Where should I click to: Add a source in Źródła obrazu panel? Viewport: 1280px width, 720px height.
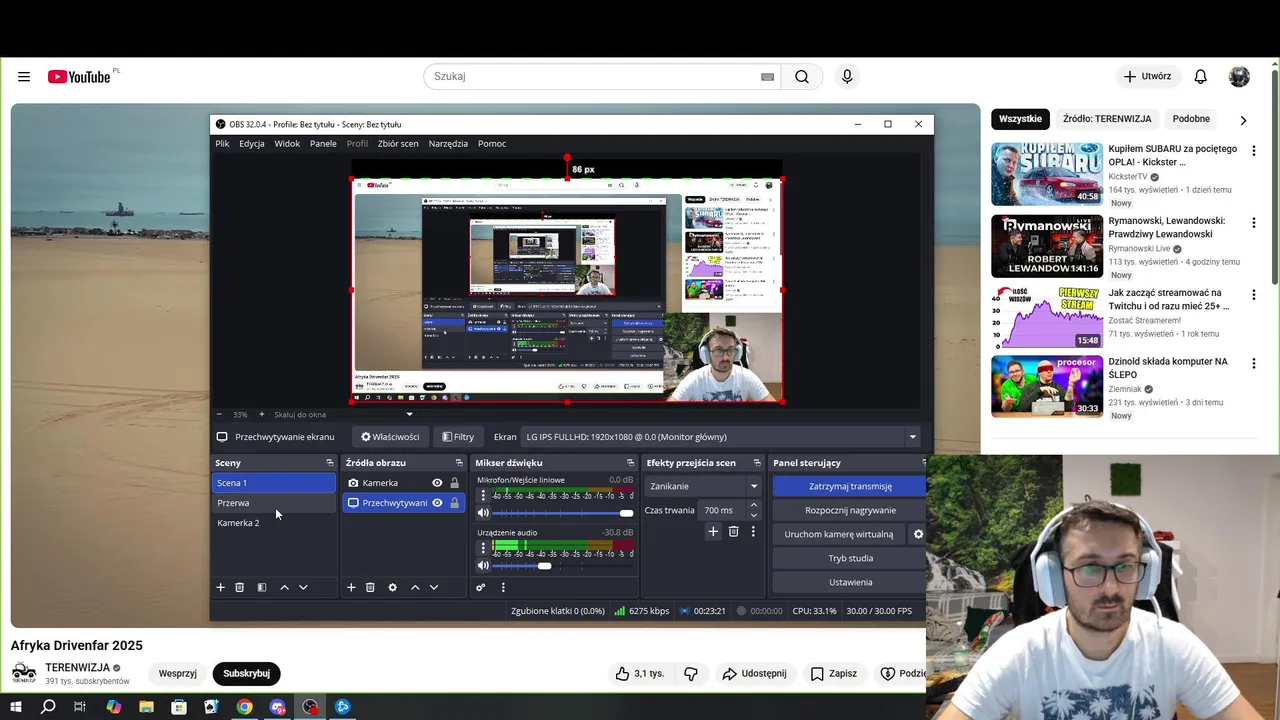pos(351,588)
